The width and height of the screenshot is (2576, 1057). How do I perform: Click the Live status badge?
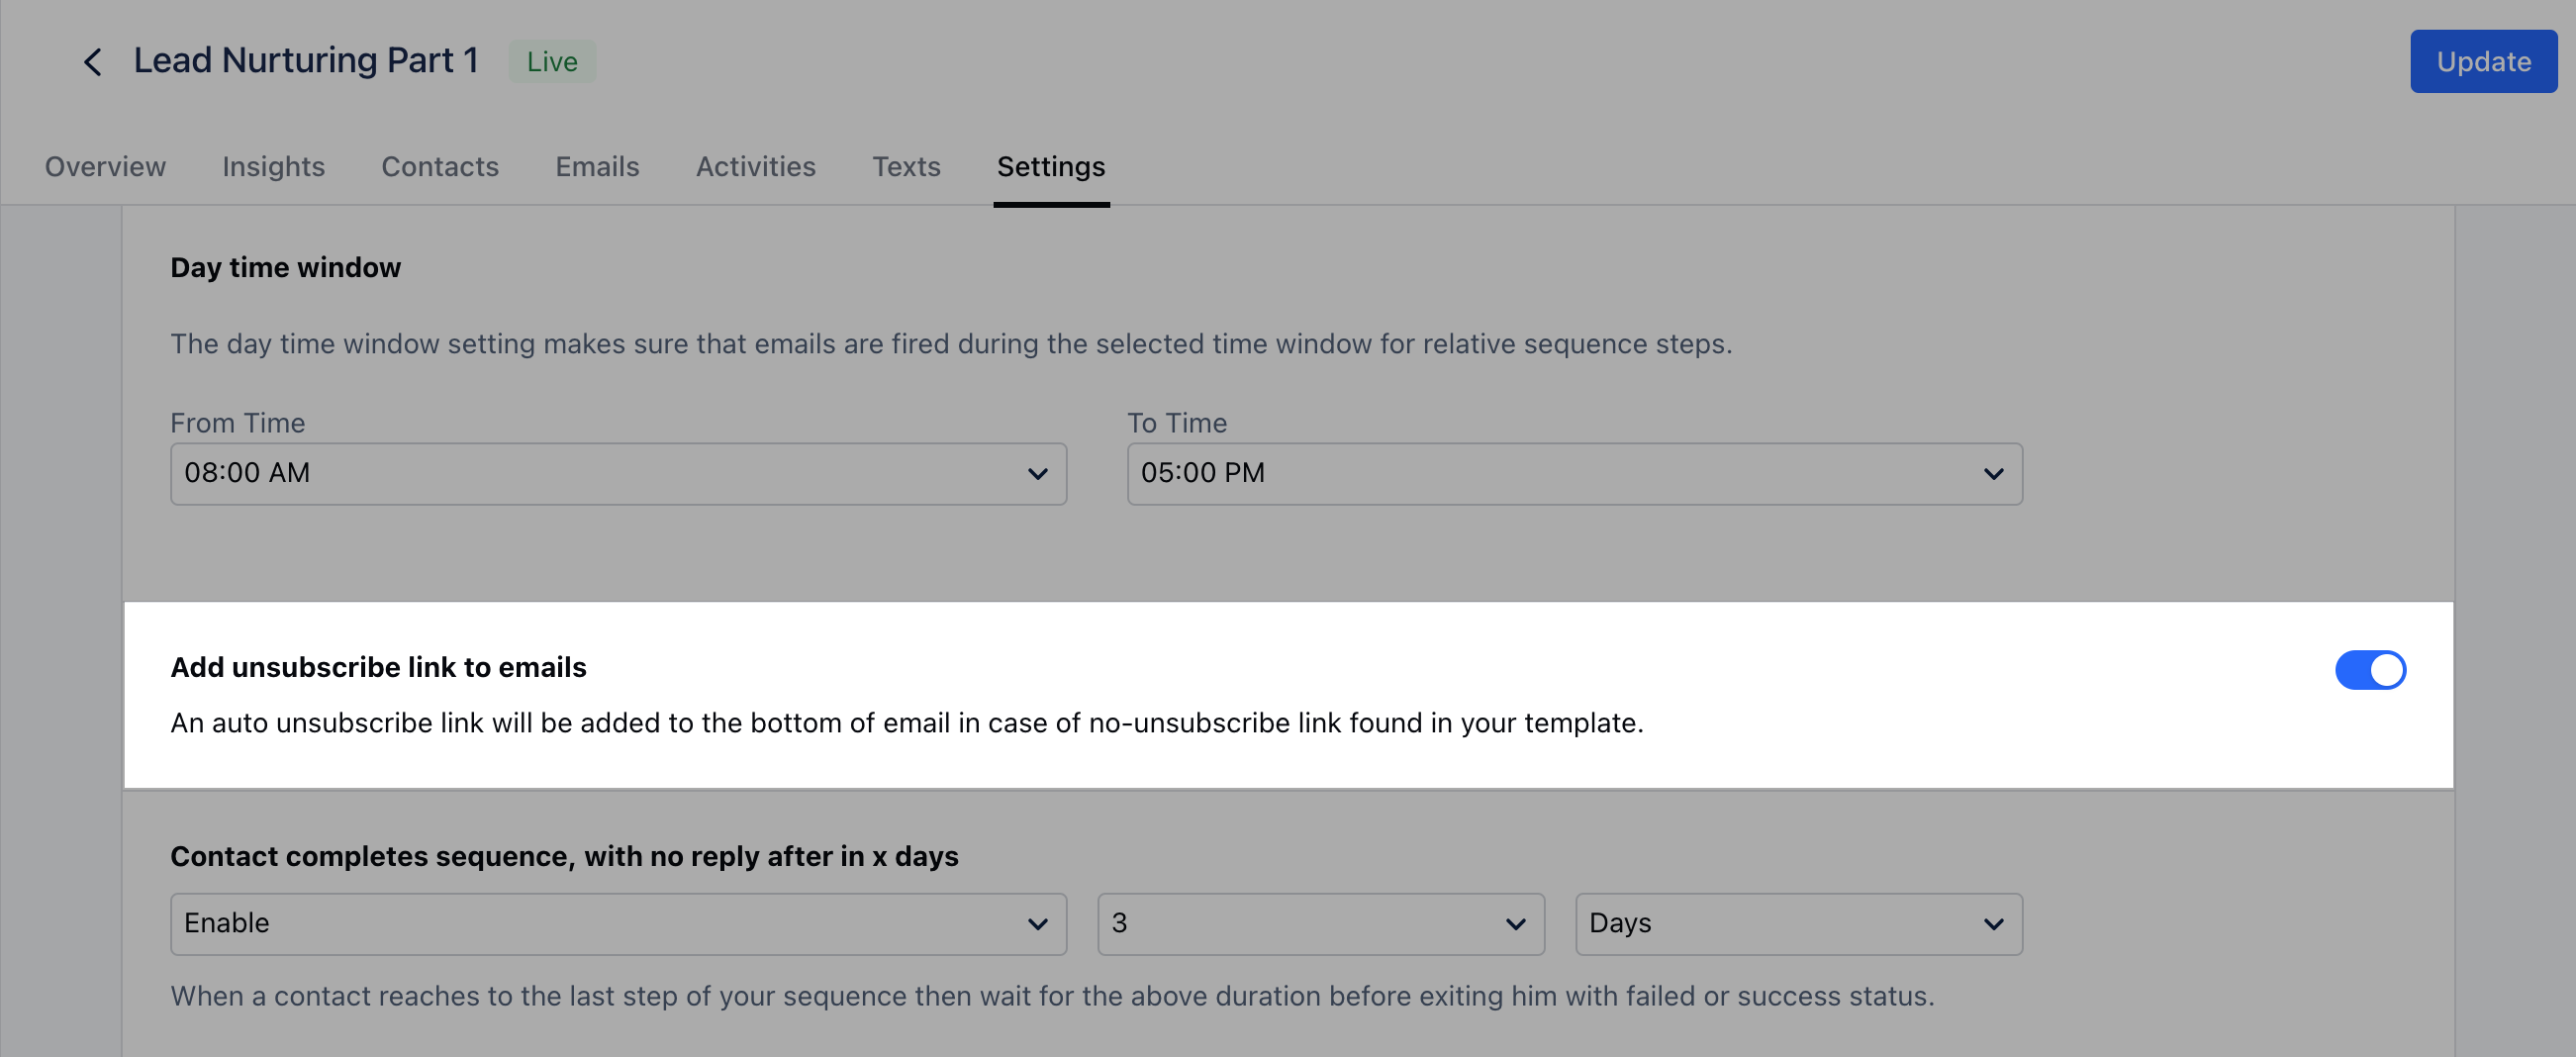[552, 62]
